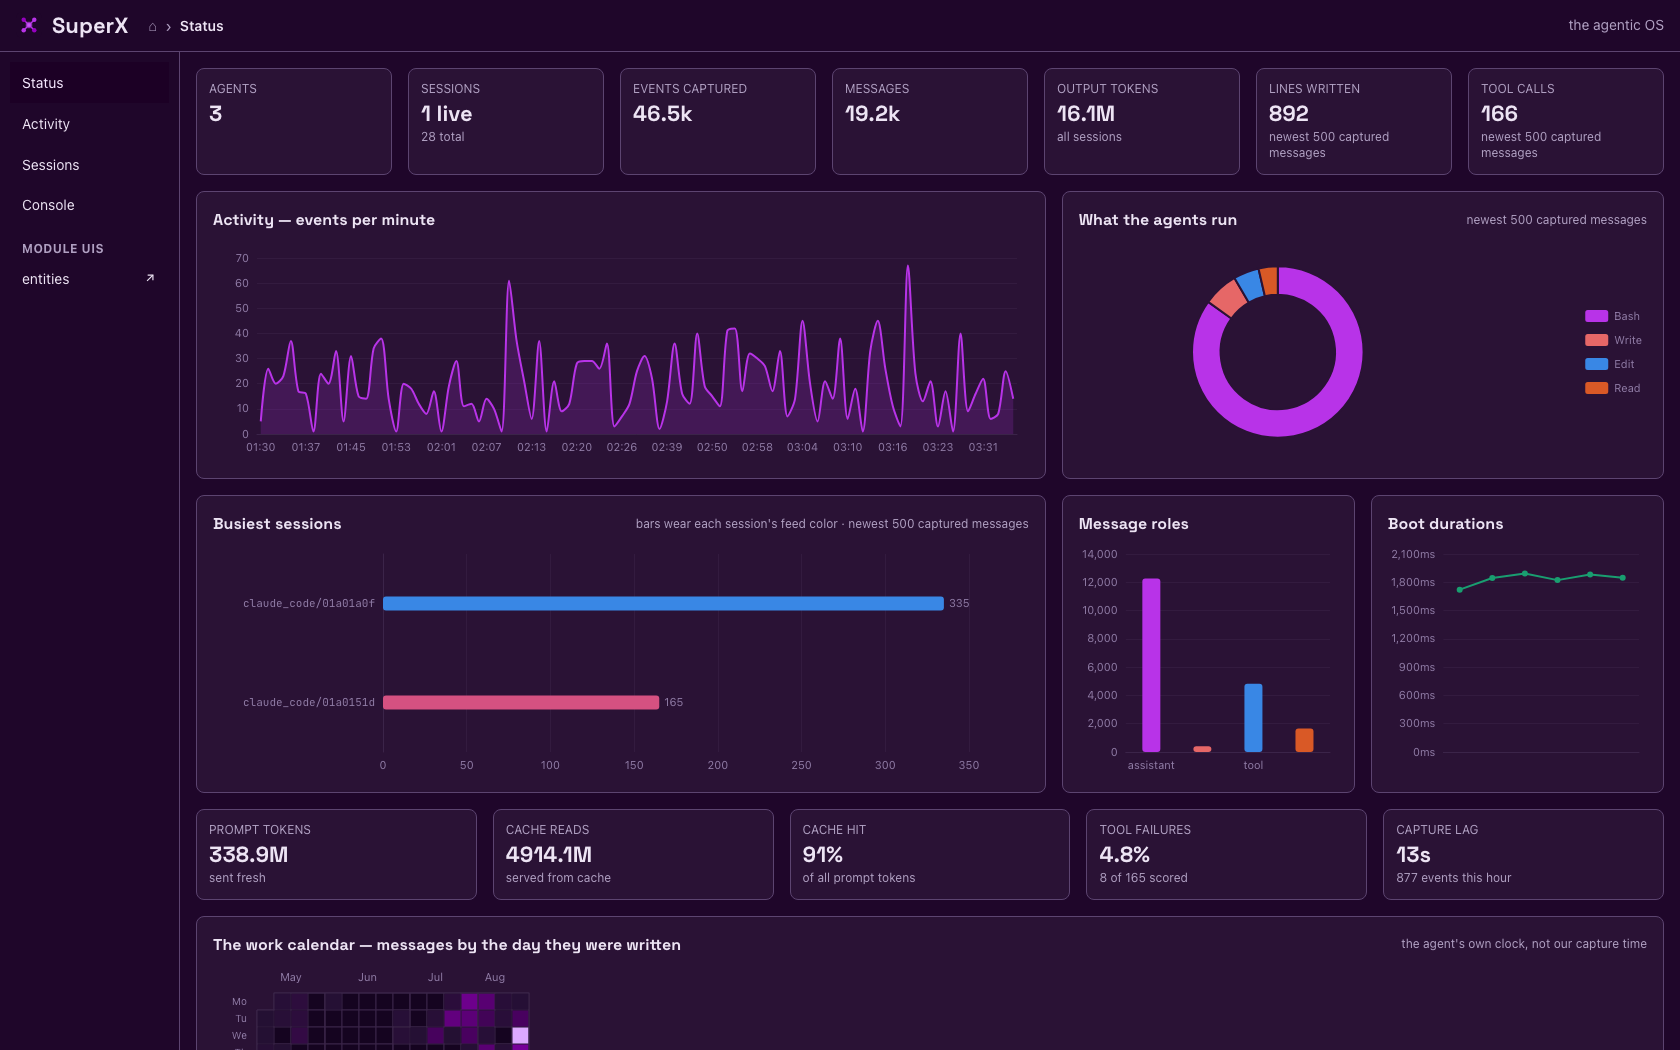1680x1050 pixels.
Task: Click the last boot duration data point
Action: coord(1623,578)
